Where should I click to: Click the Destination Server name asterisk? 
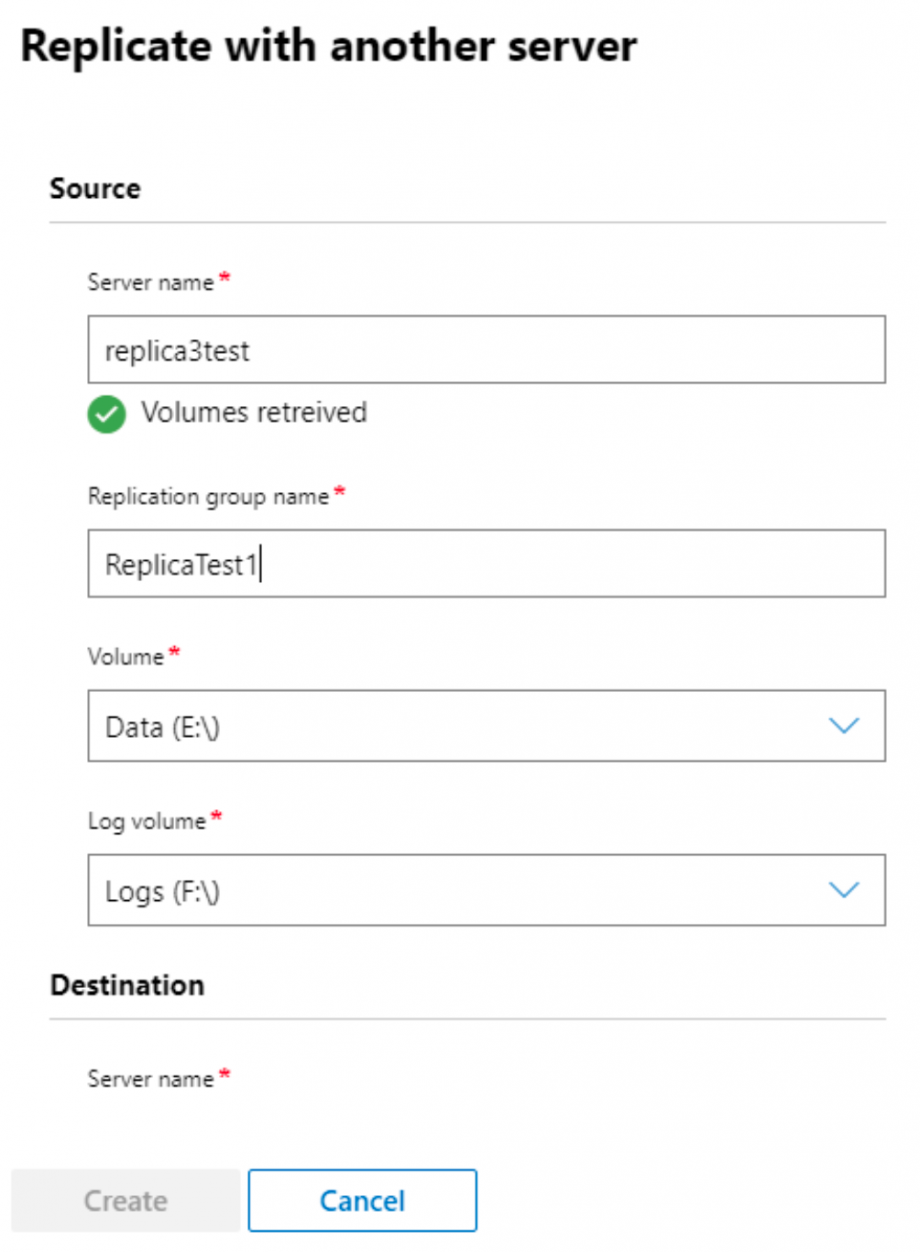click(224, 1073)
